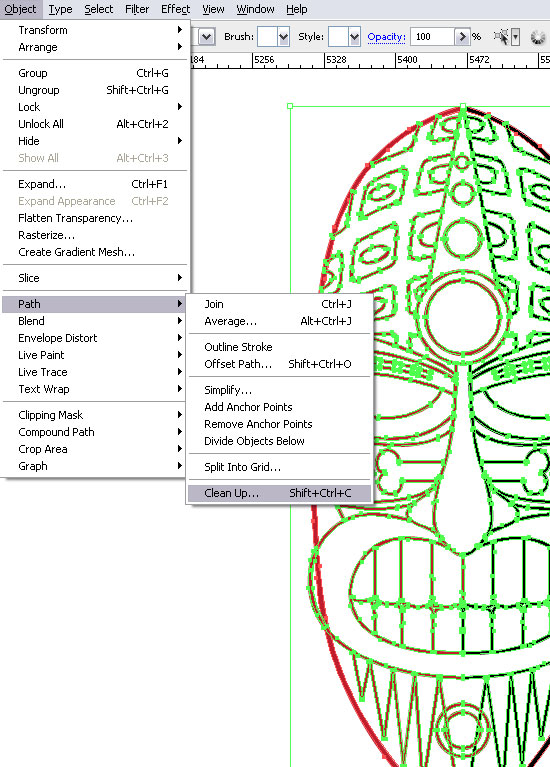Image resolution: width=550 pixels, height=767 pixels.
Task: Choose Simplify... in Path submenu
Action: coord(279,390)
